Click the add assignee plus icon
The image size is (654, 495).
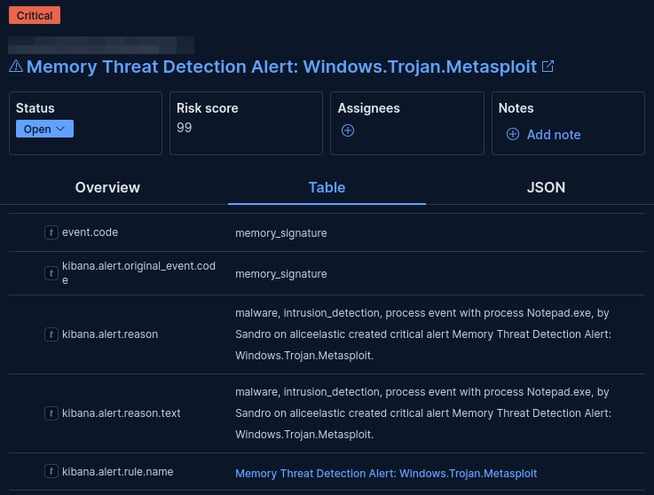[x=347, y=131]
